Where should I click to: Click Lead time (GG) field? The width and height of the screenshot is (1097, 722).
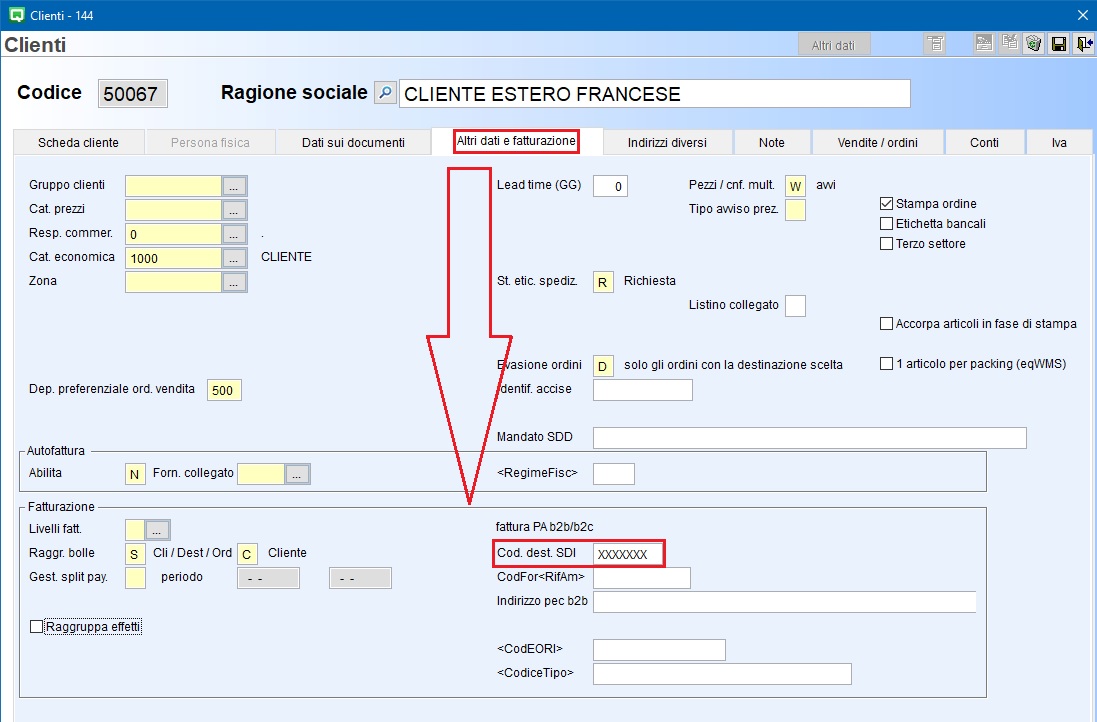point(610,186)
